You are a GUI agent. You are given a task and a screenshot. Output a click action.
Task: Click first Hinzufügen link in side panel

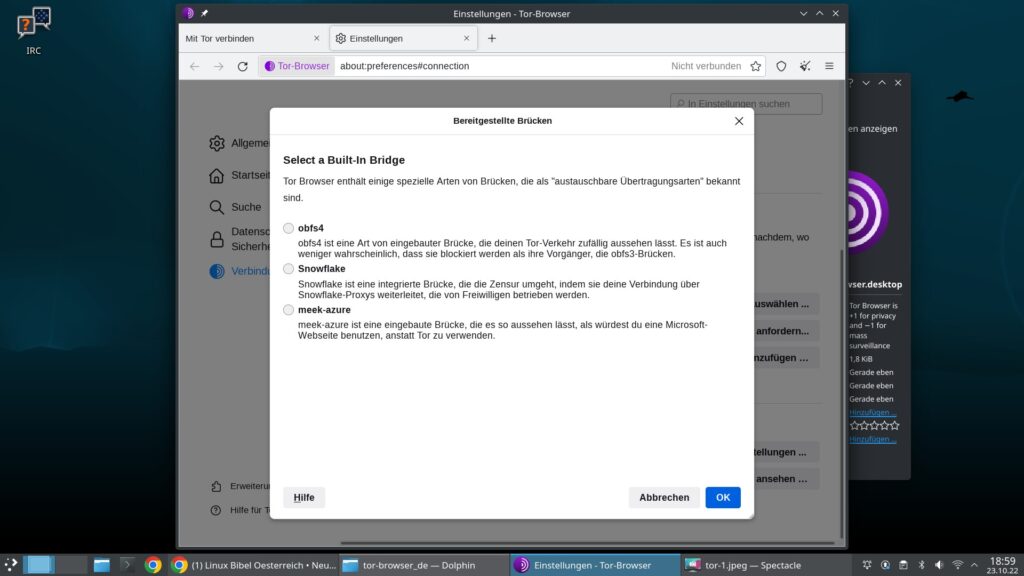click(x=872, y=412)
